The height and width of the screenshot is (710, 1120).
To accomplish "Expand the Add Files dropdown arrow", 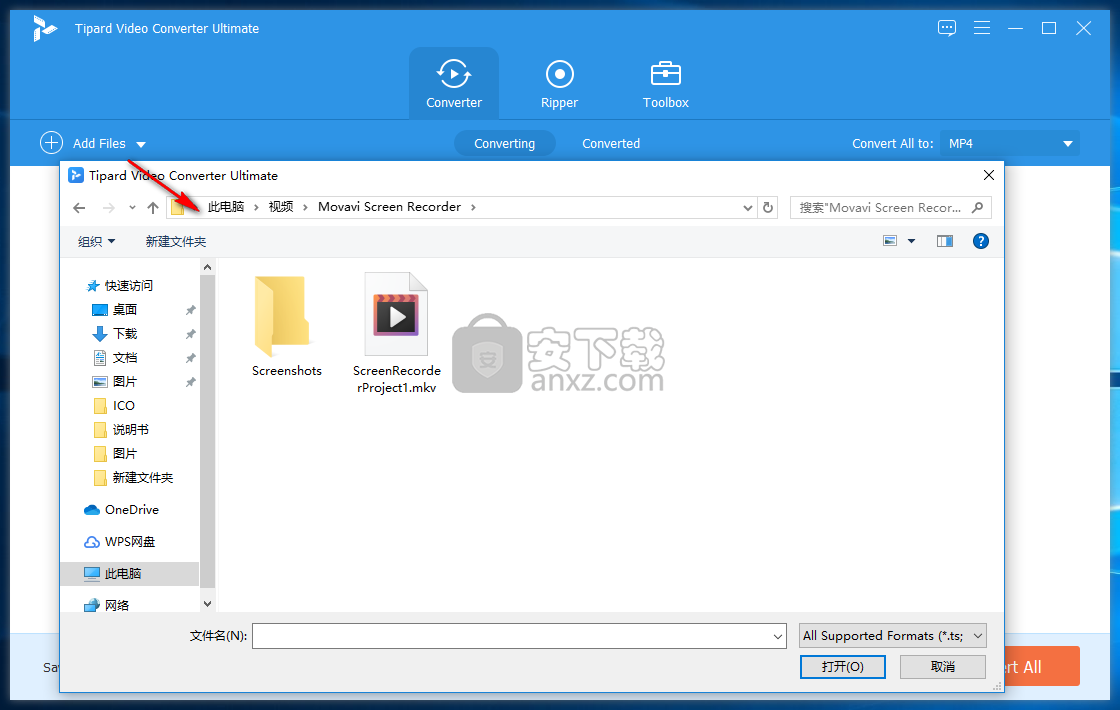I will [141, 144].
